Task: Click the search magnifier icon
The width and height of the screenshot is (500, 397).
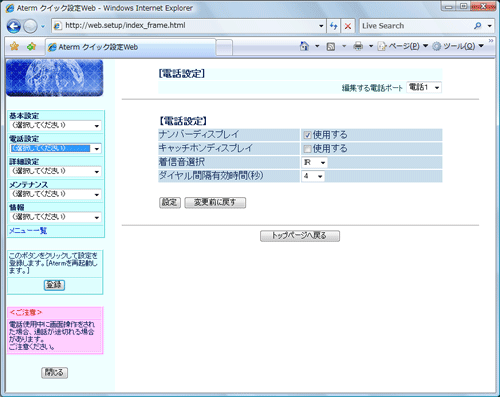Action: (478, 26)
